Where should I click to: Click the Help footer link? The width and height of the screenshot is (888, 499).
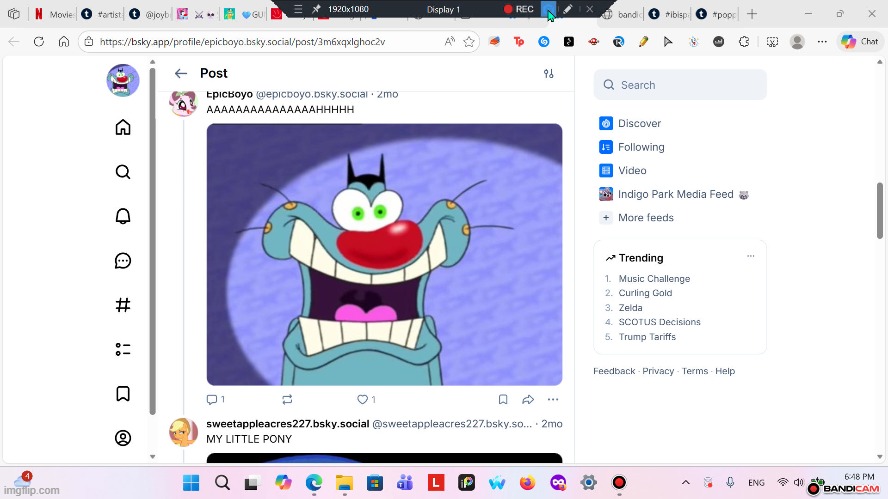tap(725, 371)
